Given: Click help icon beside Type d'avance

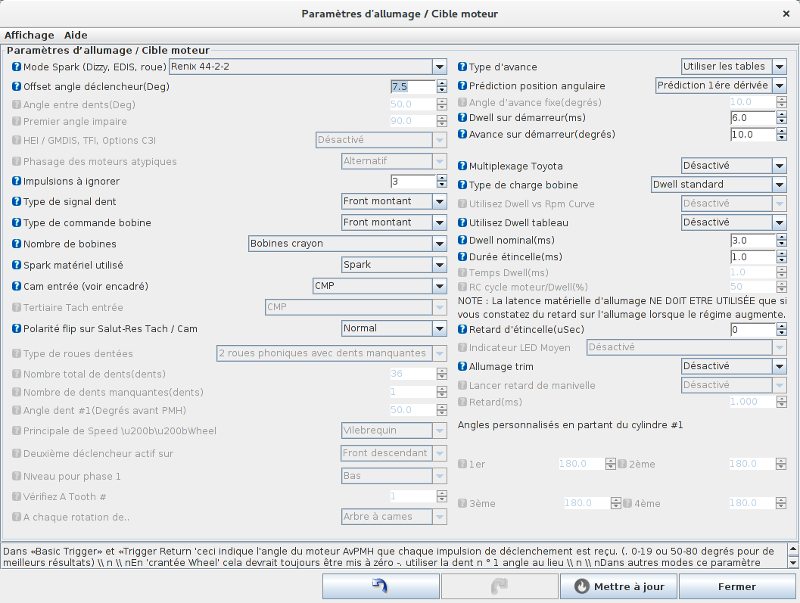Looking at the screenshot, I should [463, 67].
